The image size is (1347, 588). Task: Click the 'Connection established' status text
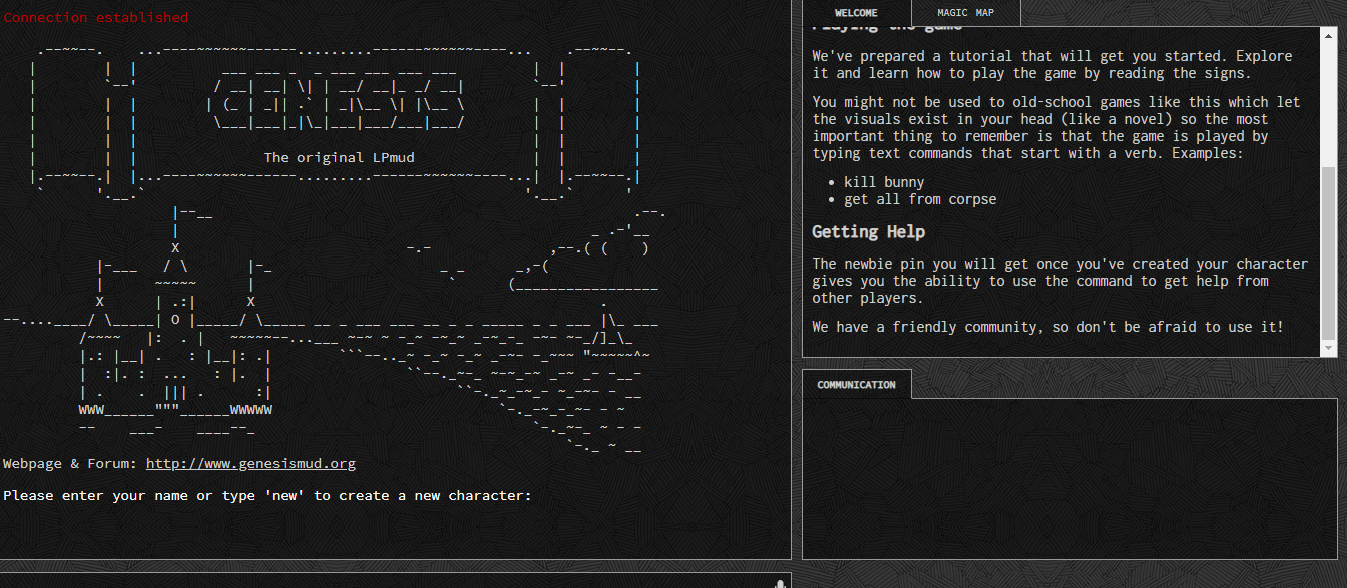click(95, 17)
